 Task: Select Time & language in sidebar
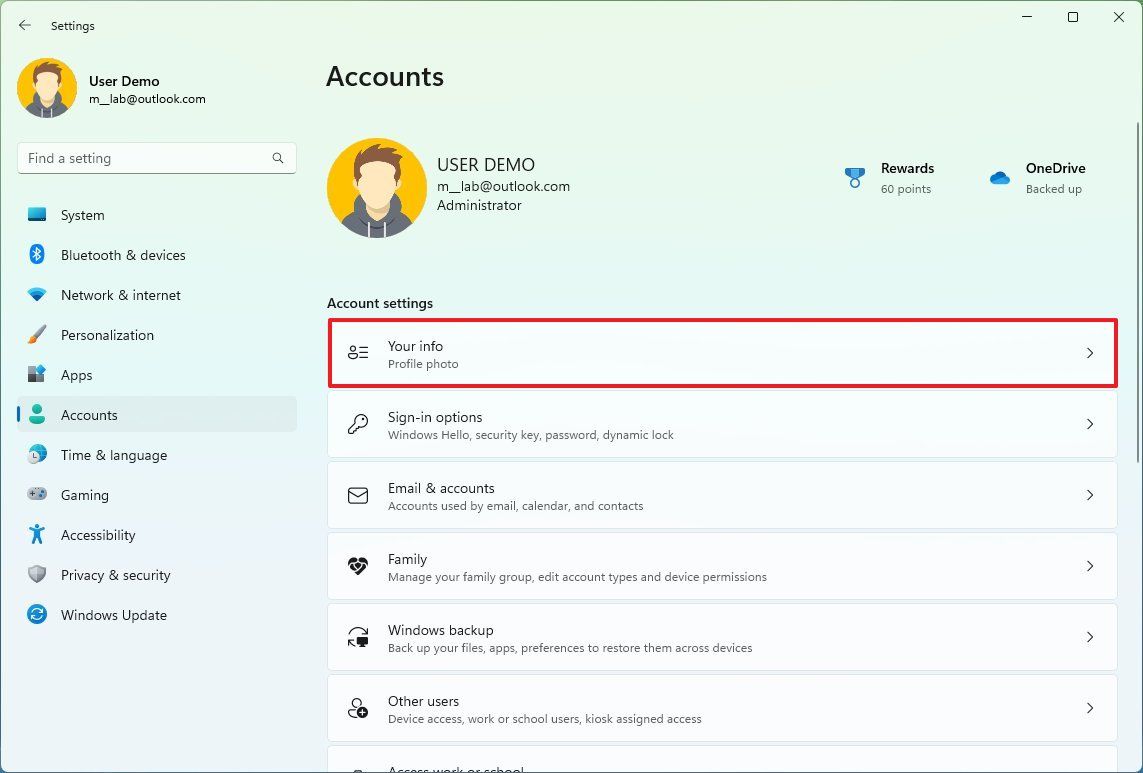pyautogui.click(x=113, y=455)
